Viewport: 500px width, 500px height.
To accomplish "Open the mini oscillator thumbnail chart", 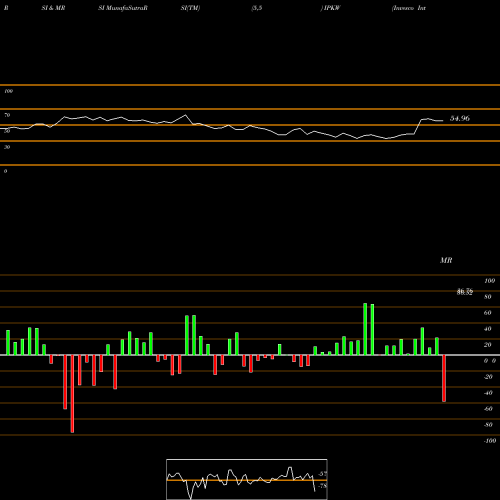I will pos(247,479).
